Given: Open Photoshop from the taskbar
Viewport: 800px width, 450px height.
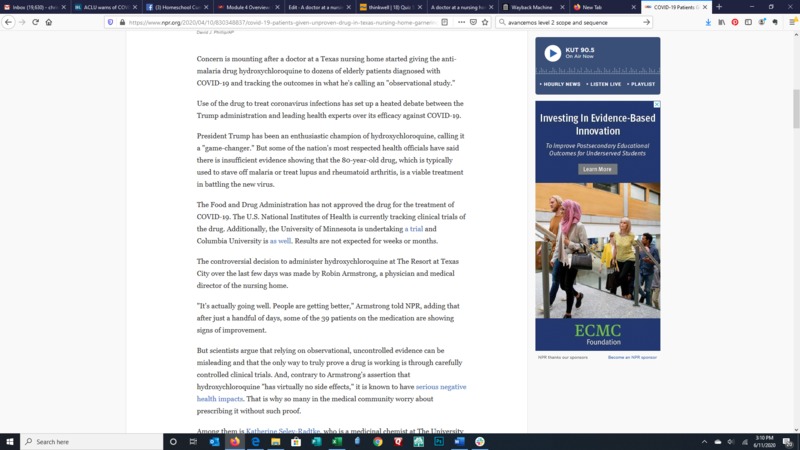Looking at the screenshot, I should point(439,441).
